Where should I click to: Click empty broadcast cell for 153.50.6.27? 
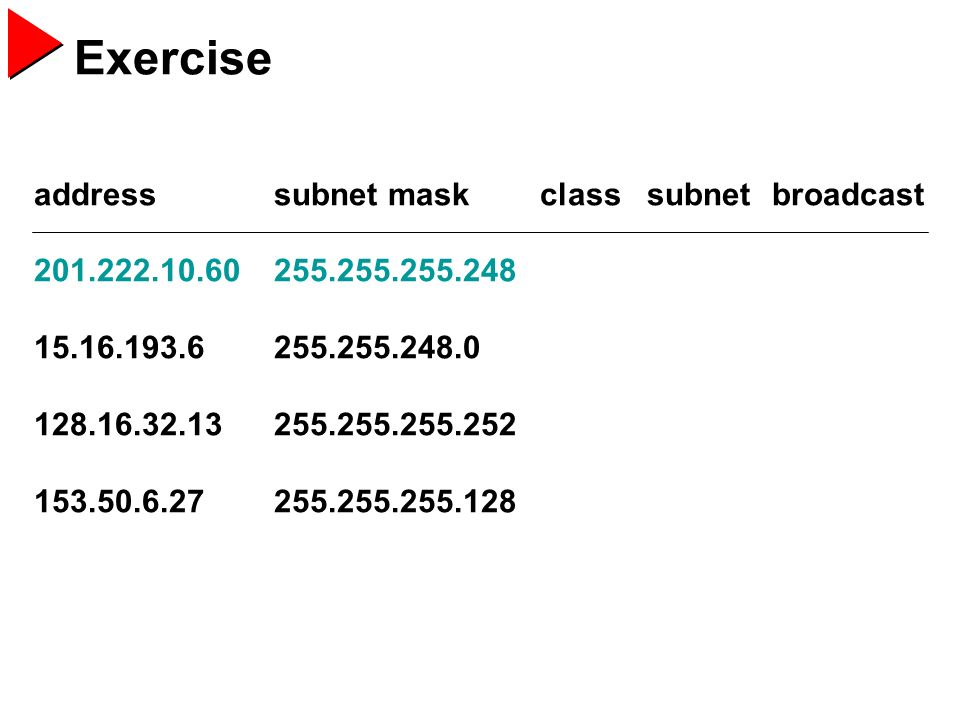tap(848, 501)
